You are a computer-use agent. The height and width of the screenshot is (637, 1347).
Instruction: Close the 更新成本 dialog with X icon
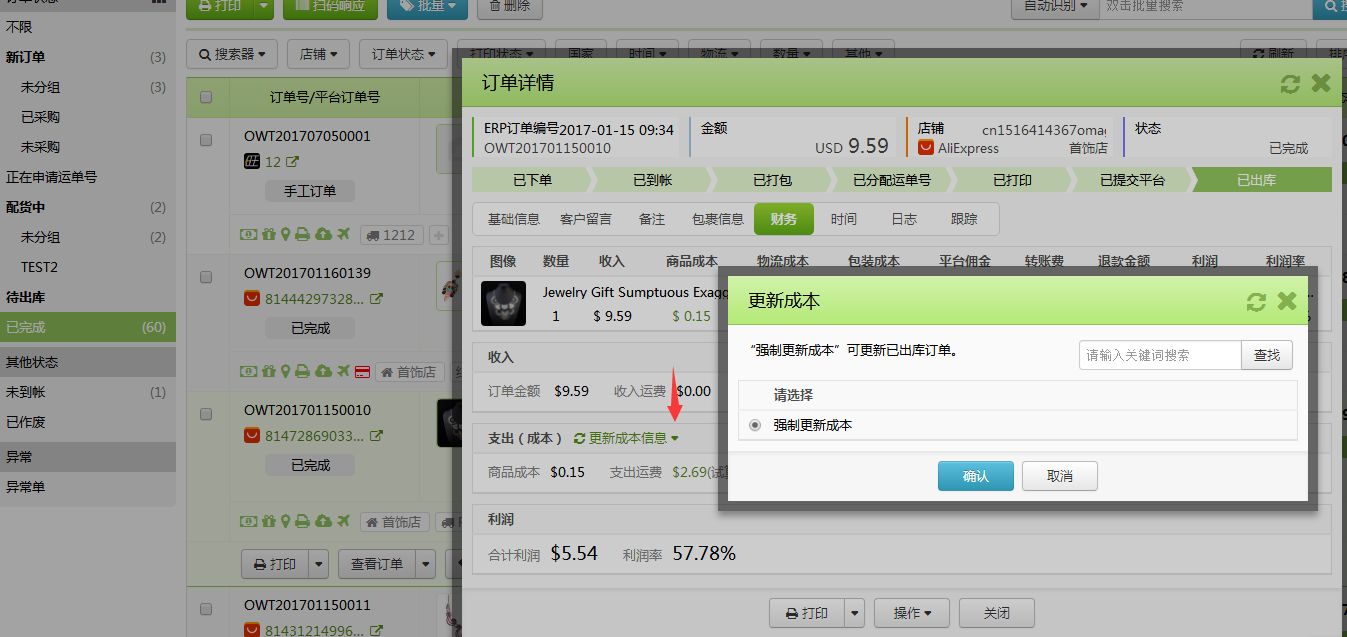pyautogui.click(x=1287, y=301)
